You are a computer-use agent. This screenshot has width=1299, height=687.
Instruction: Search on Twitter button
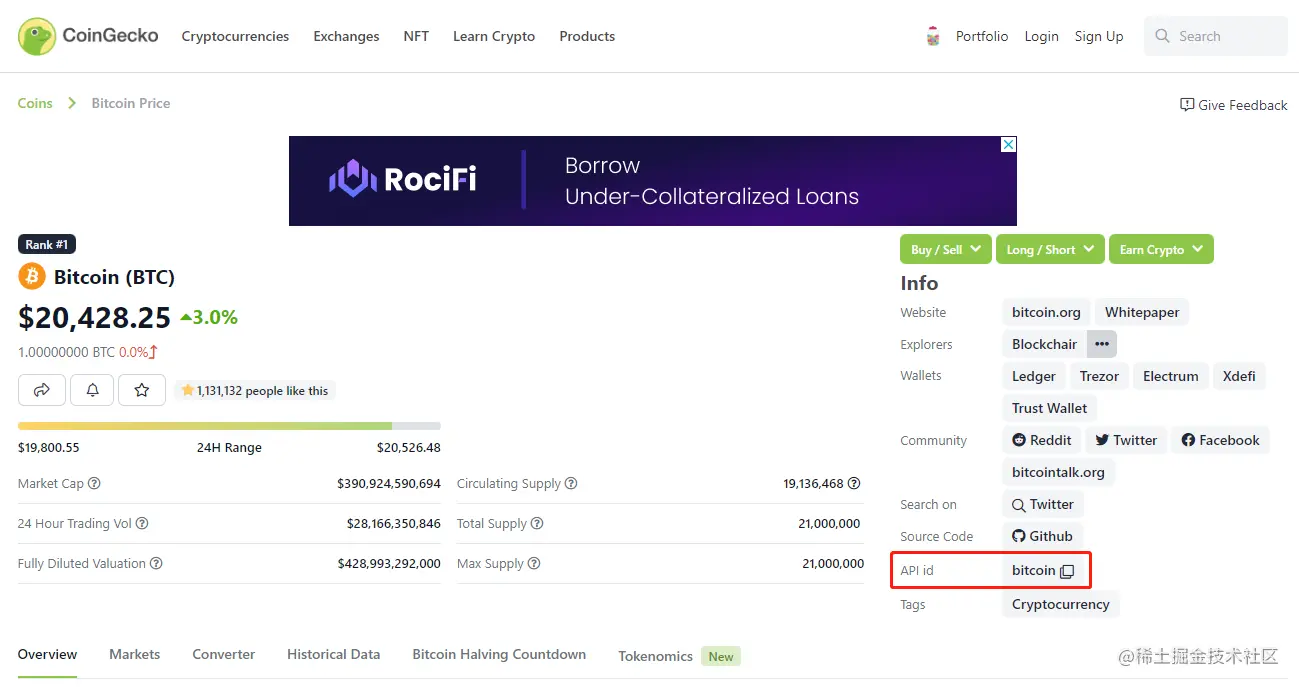1043,505
